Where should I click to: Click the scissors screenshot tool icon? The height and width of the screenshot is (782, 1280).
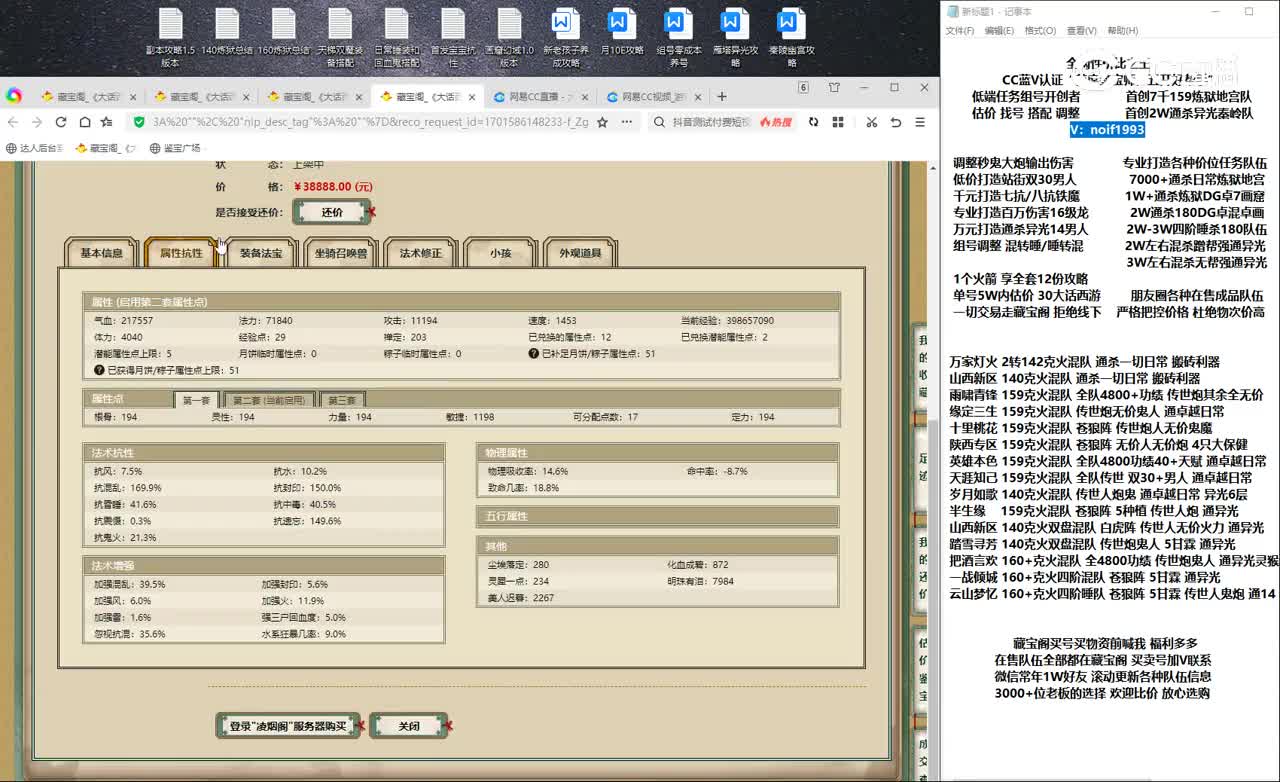pyautogui.click(x=871, y=122)
